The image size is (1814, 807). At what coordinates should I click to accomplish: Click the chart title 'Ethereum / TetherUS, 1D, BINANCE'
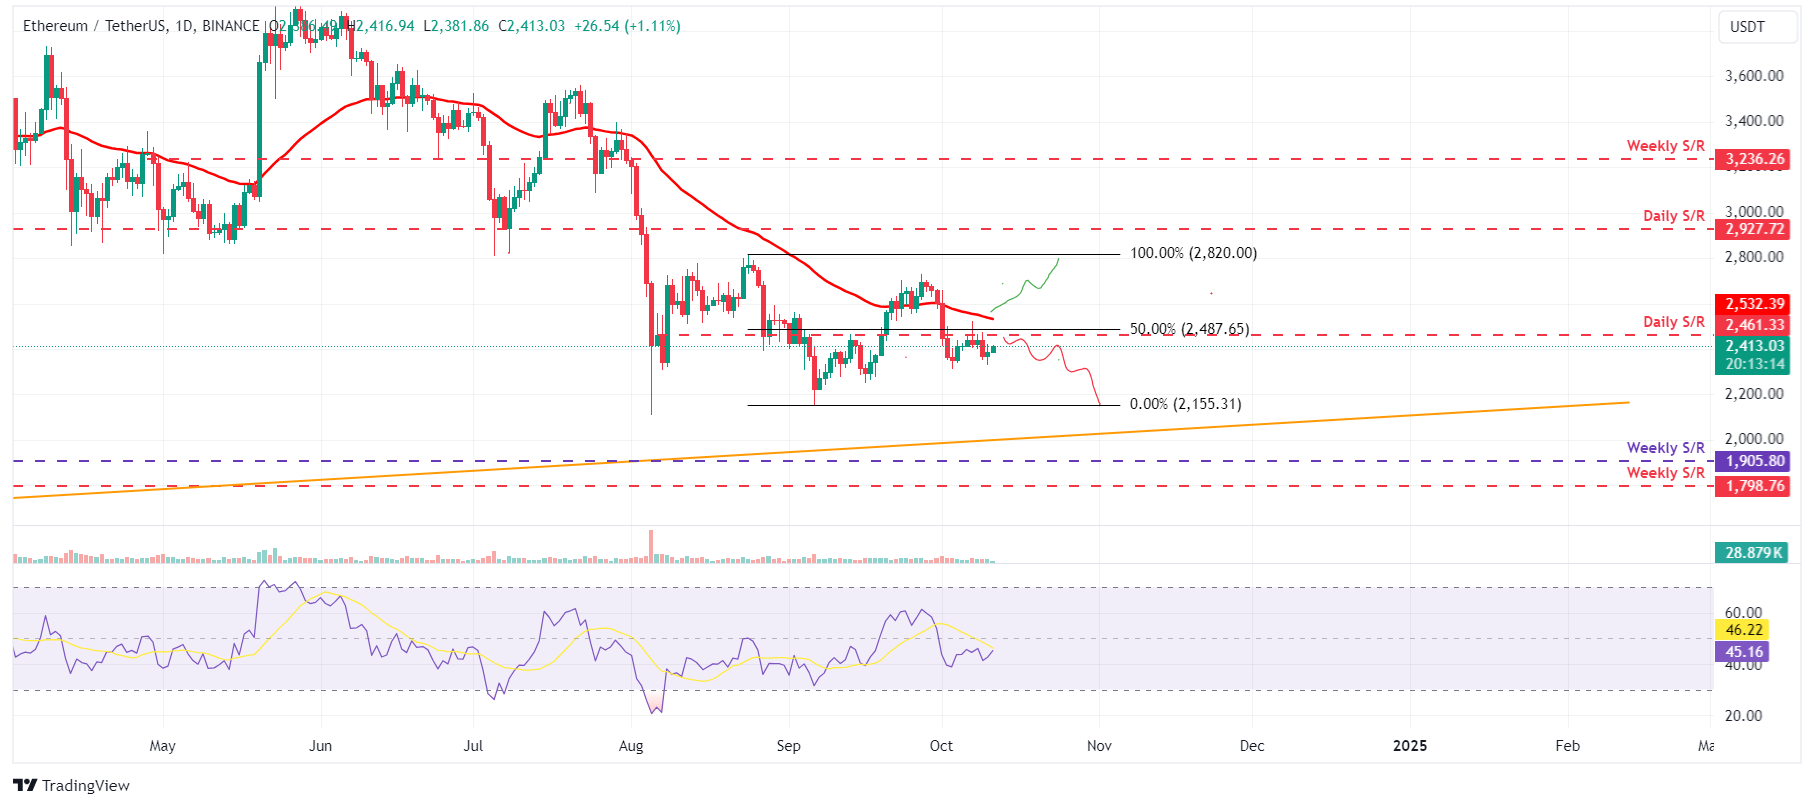coord(141,26)
